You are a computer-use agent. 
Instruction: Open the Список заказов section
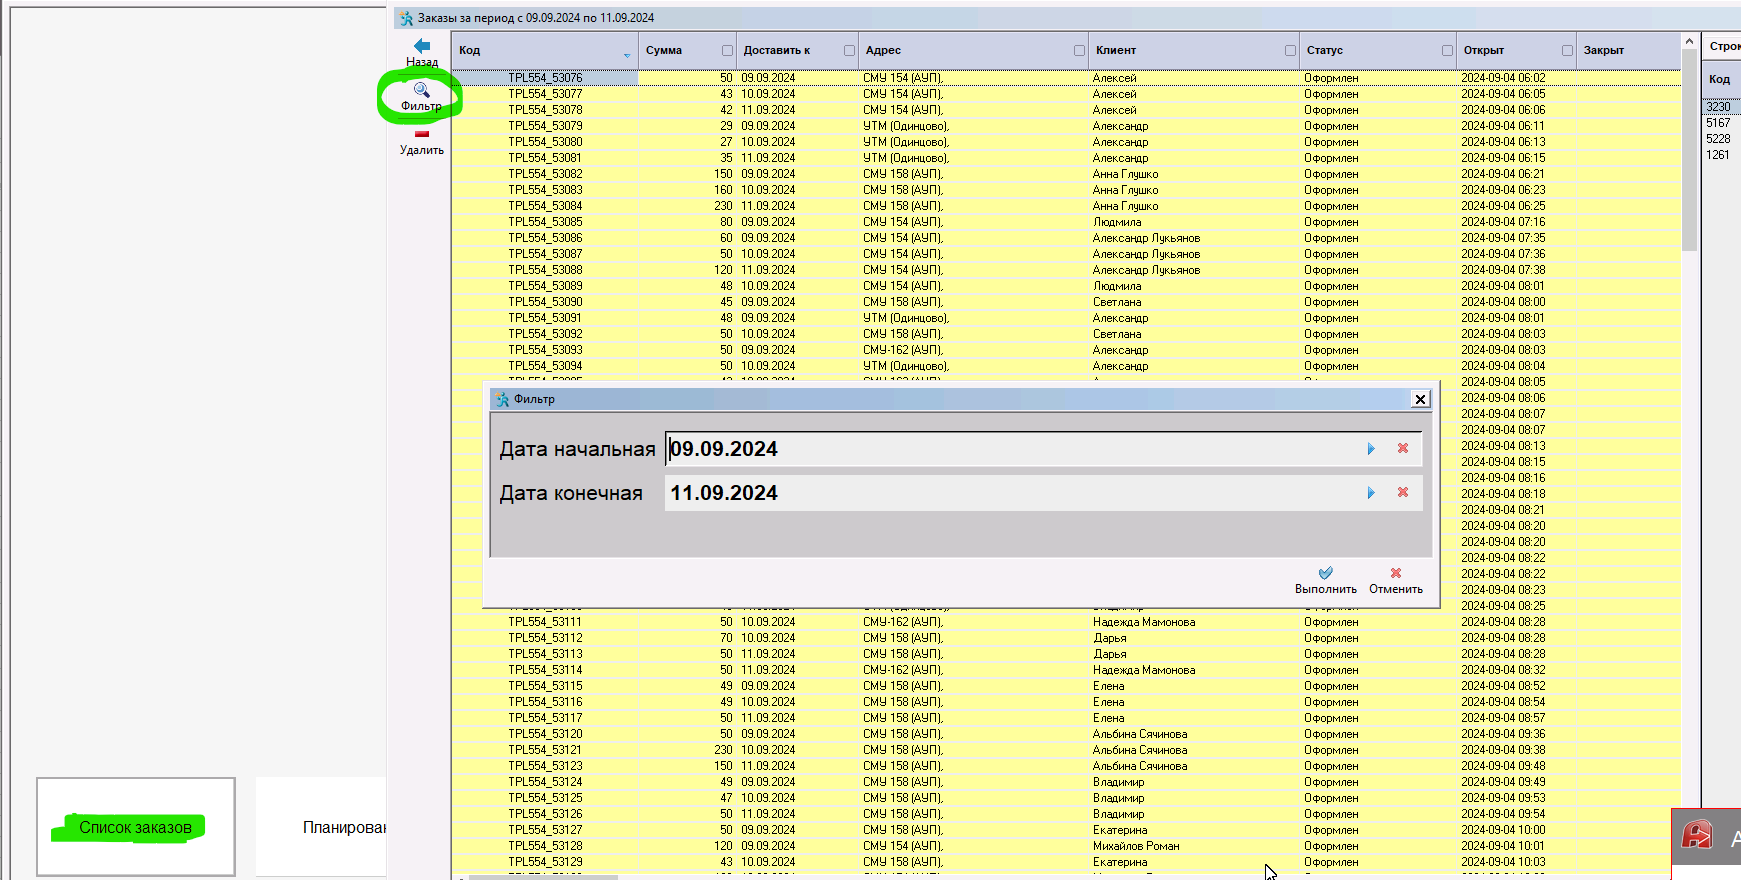pyautogui.click(x=136, y=827)
